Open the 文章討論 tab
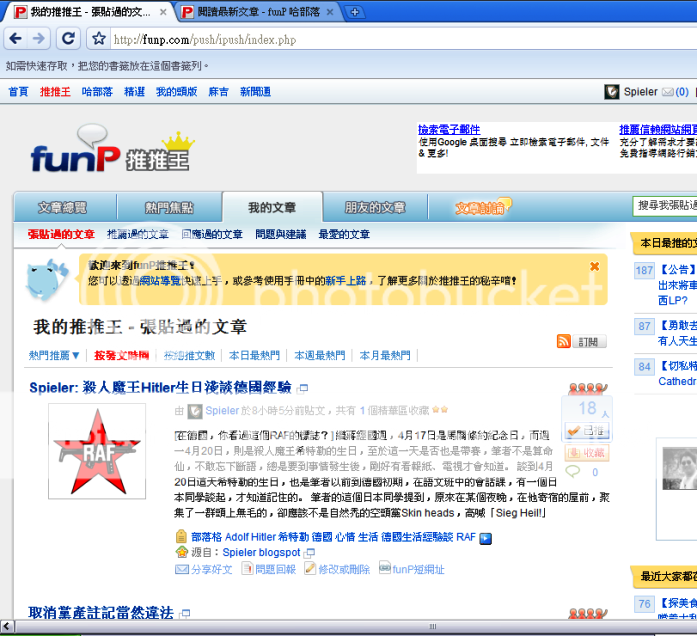 [483, 207]
